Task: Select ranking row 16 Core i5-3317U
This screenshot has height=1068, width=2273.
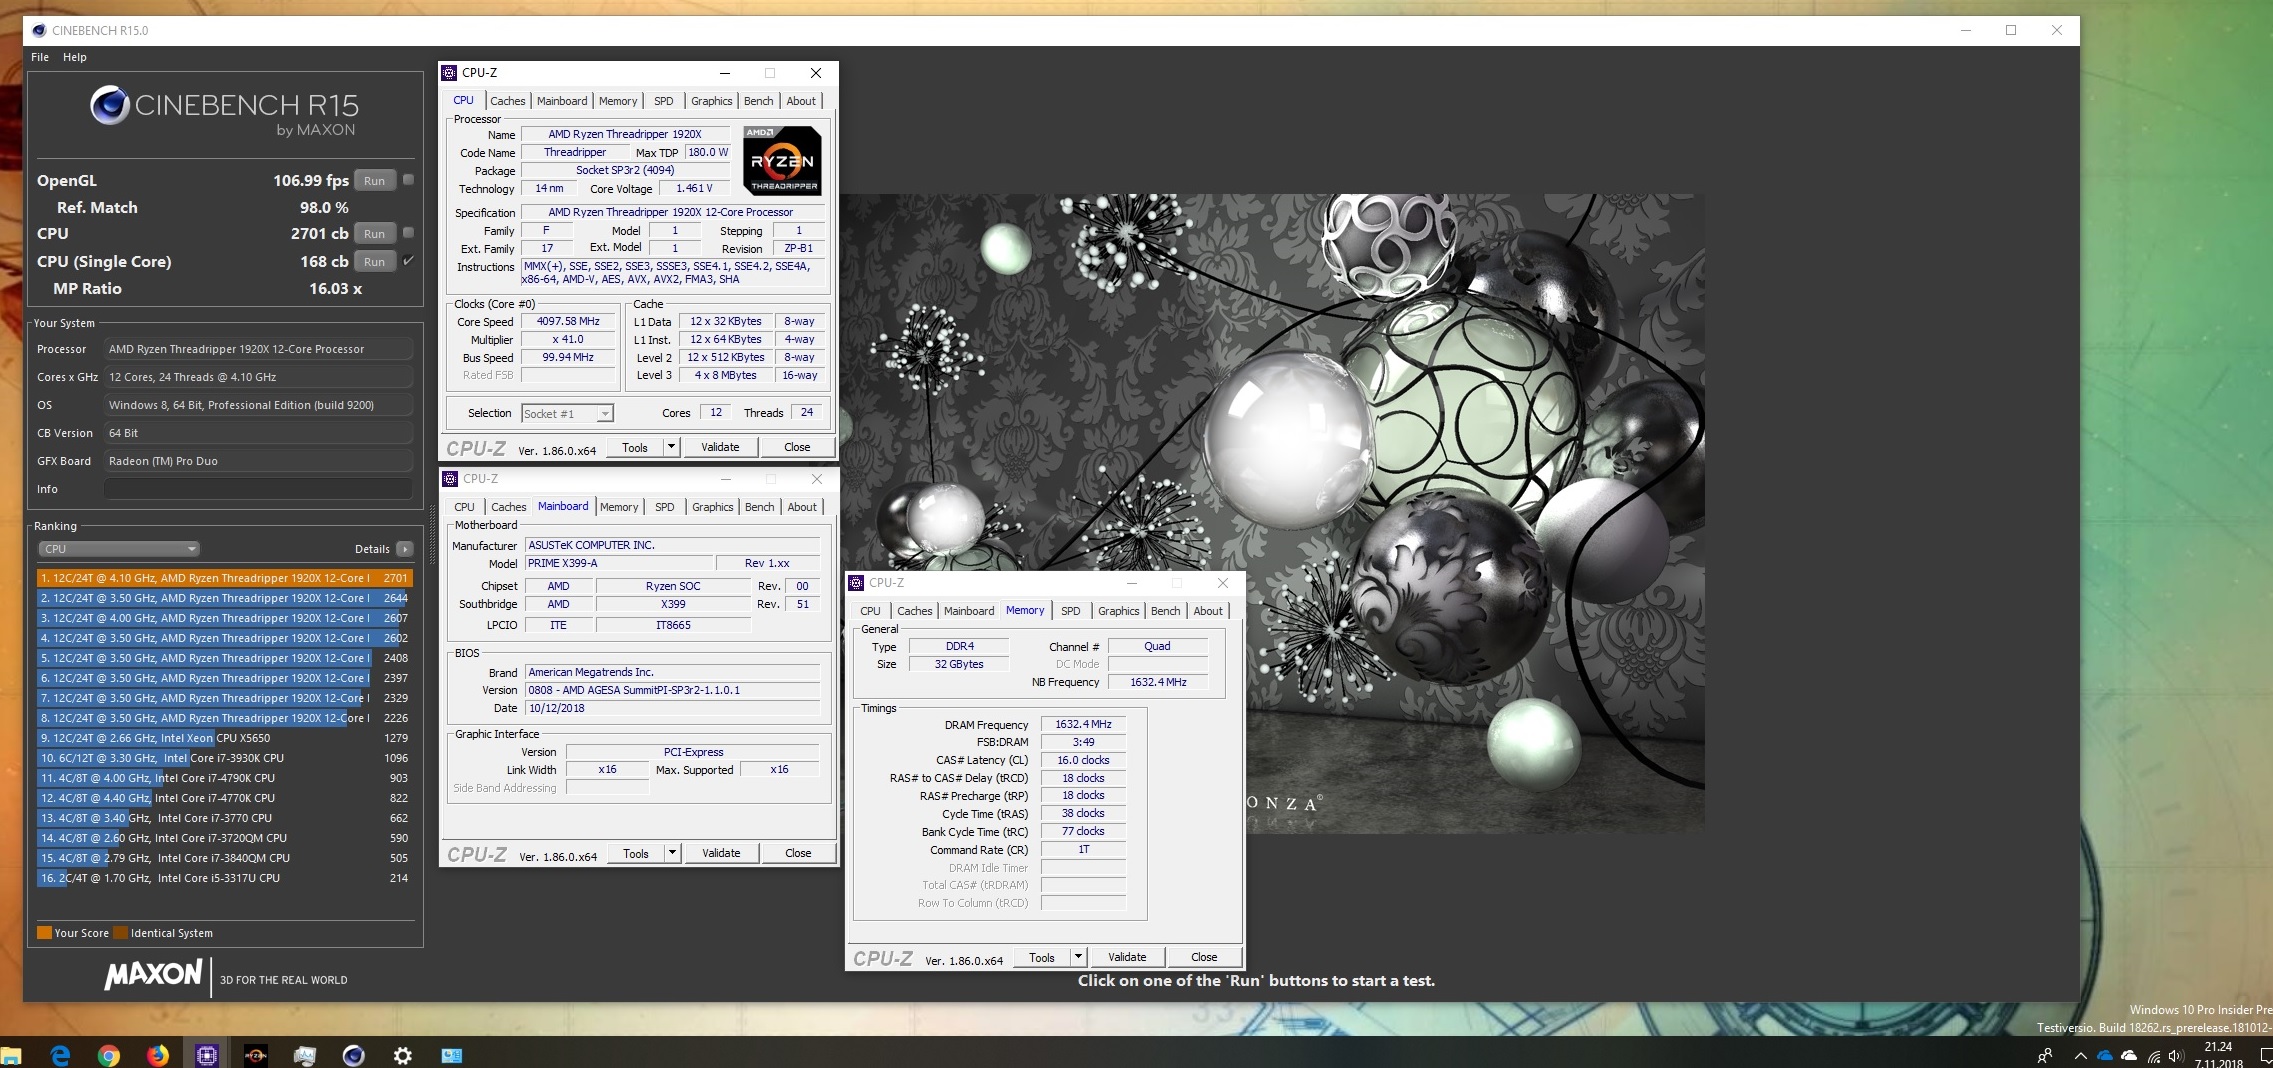Action: (225, 878)
